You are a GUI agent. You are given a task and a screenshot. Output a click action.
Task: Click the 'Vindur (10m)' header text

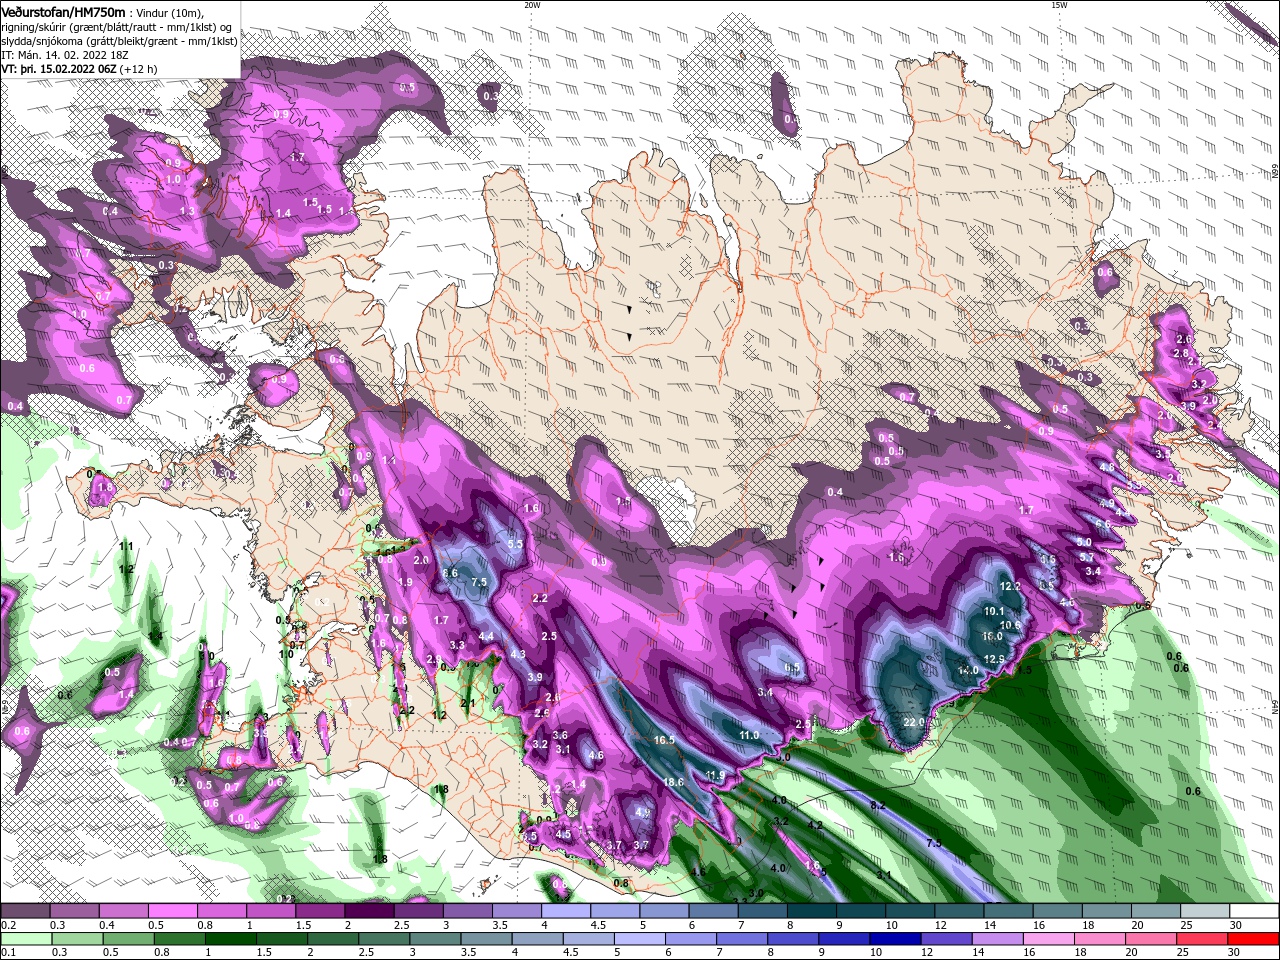(171, 12)
